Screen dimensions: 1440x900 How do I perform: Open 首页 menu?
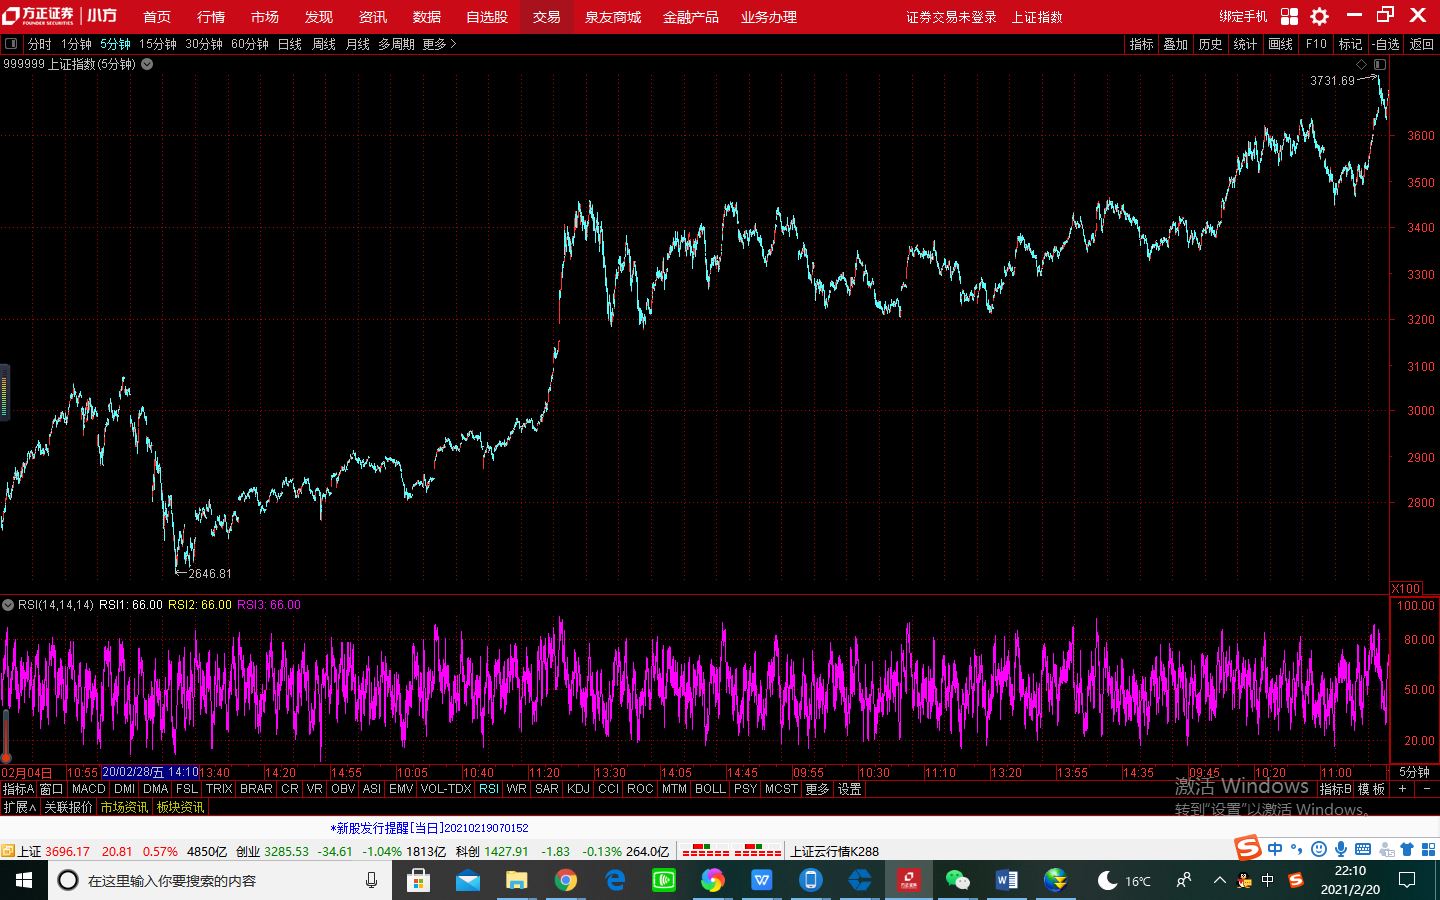157,17
